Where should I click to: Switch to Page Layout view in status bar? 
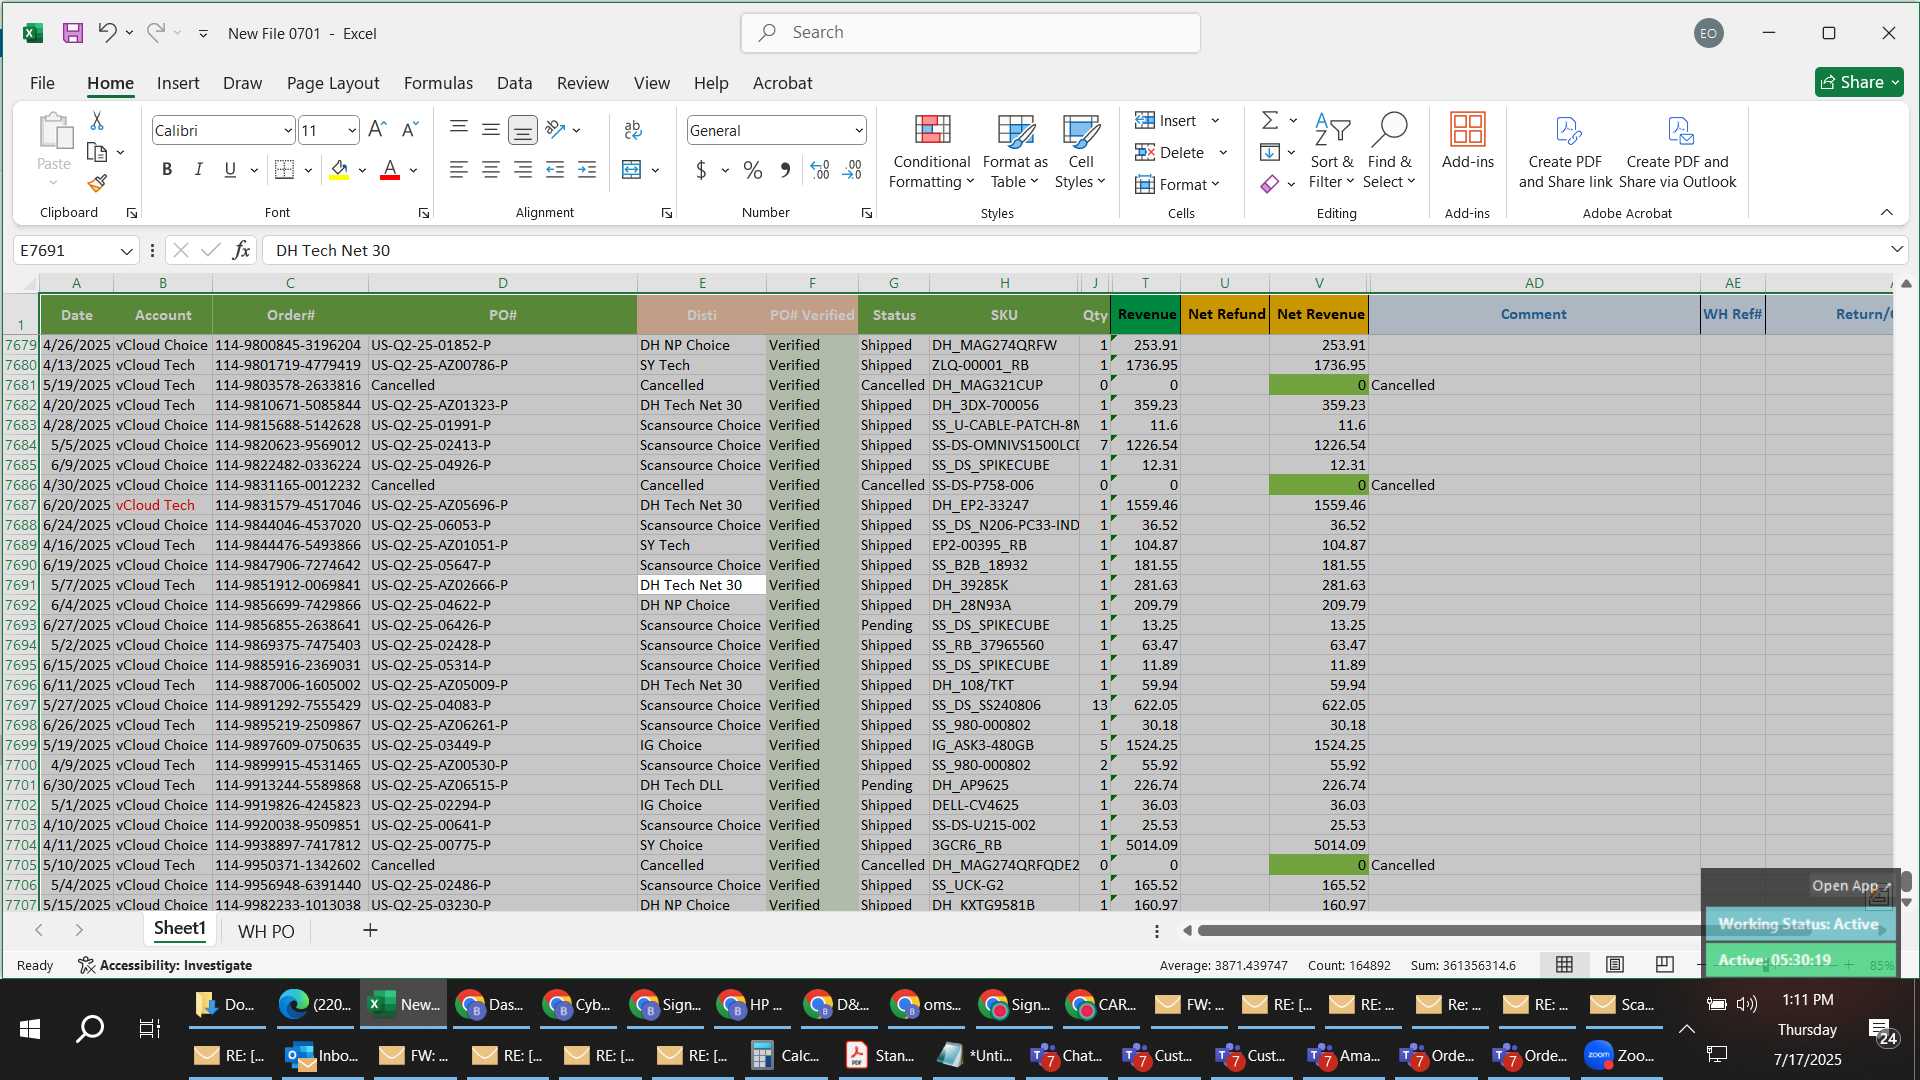point(1614,964)
